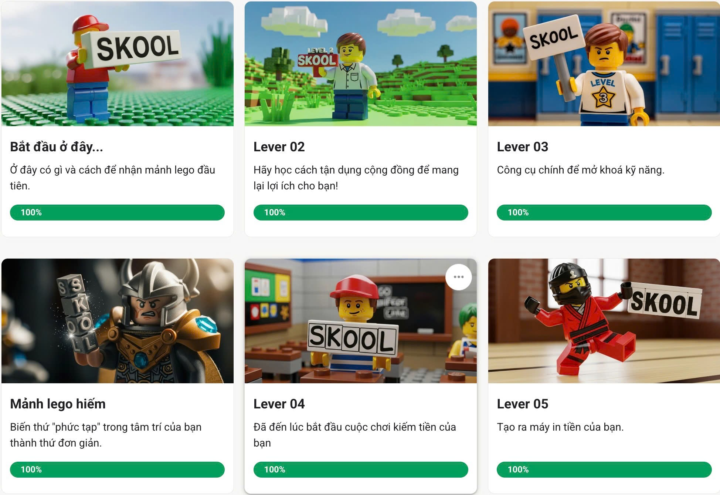Click the Lever 04 course title
The image size is (720, 495).
[279, 404]
